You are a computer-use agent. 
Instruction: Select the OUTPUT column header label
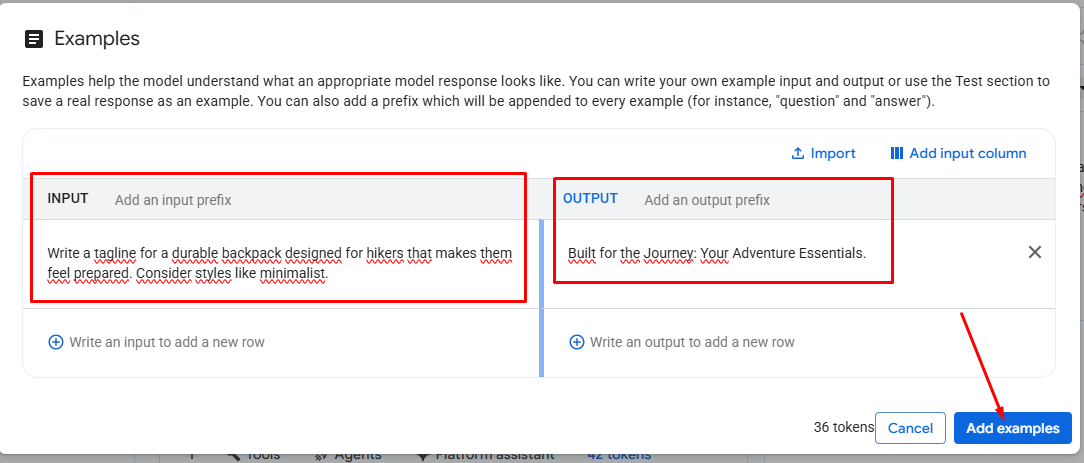[590, 198]
